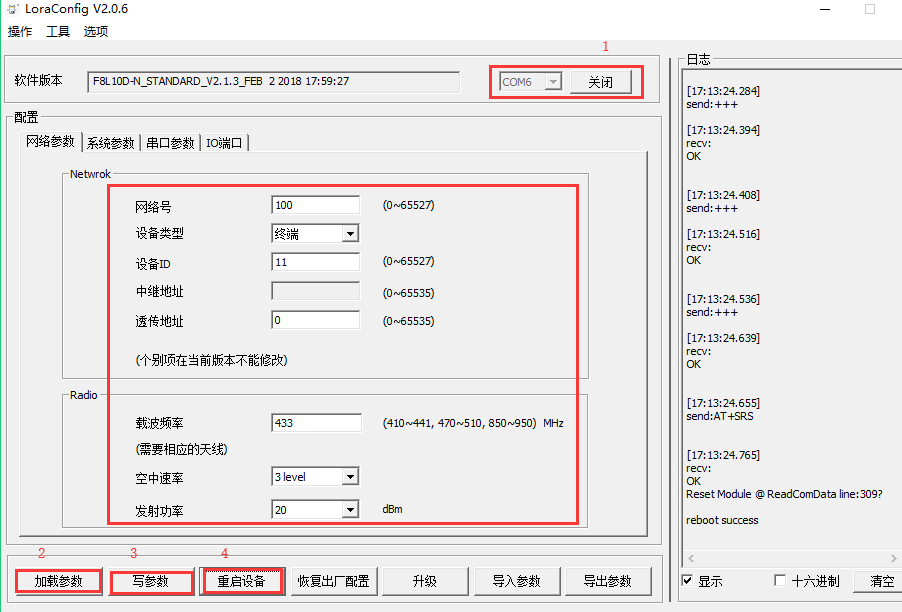The image size is (902, 612).
Task: Enable the 十六进制 hex checkbox
Action: (x=781, y=581)
